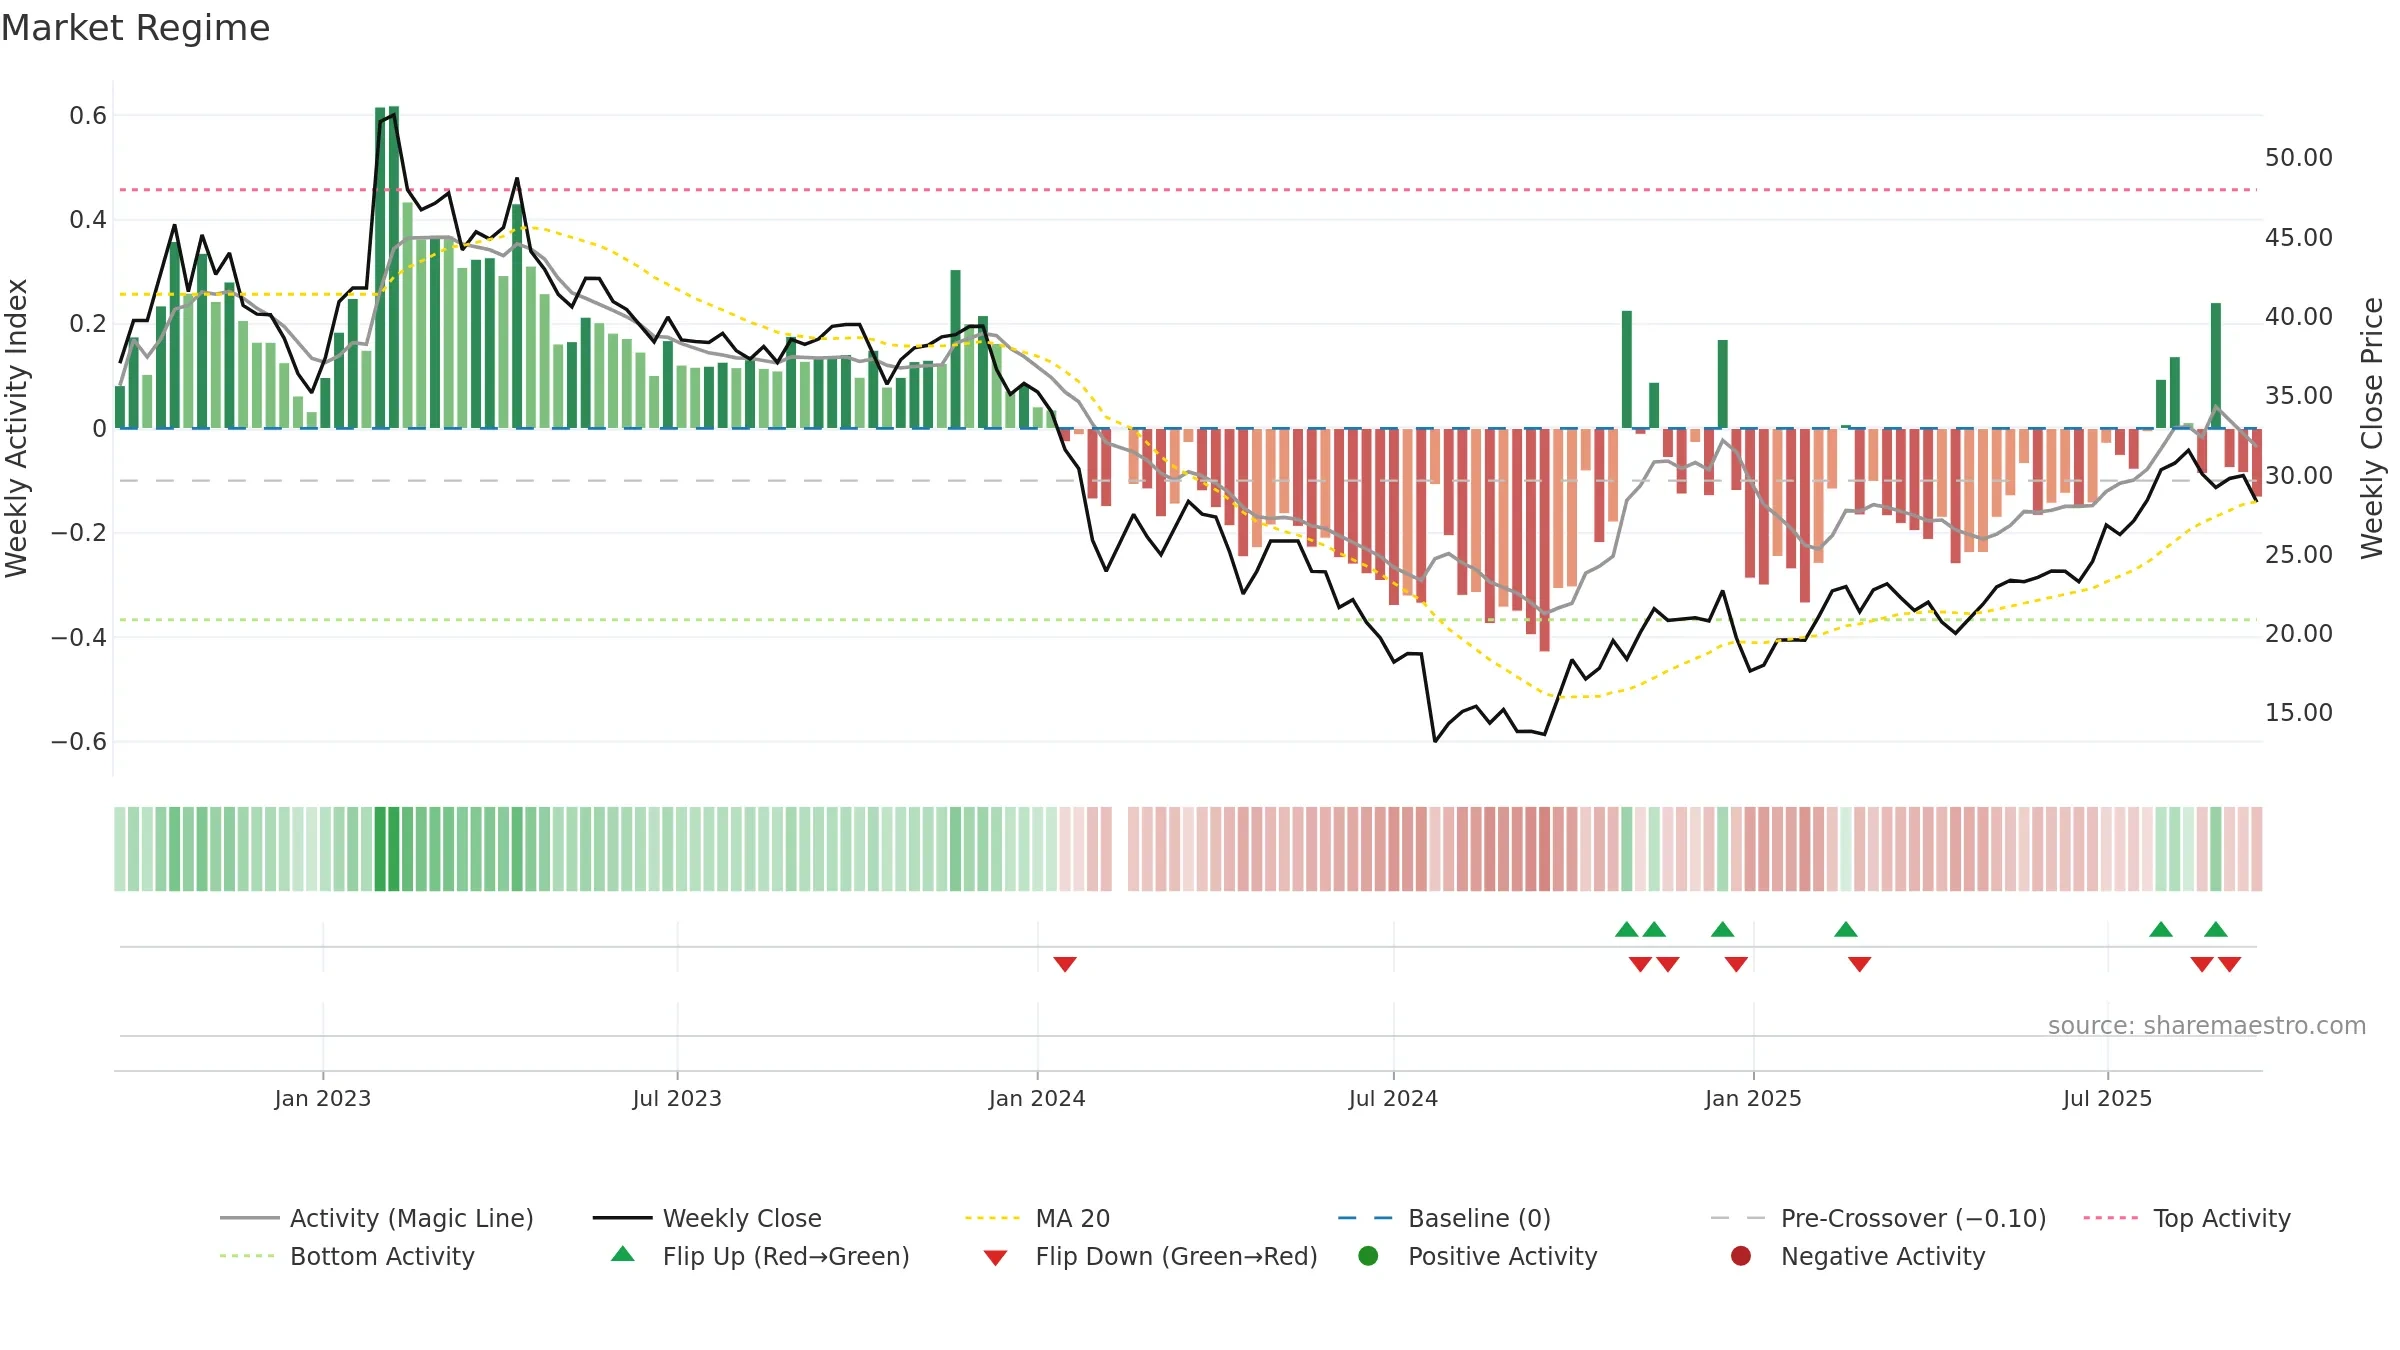Image resolution: width=2400 pixels, height=1350 pixels.
Task: Click the 0.6 tick on the activity axis
Action: pyautogui.click(x=88, y=115)
